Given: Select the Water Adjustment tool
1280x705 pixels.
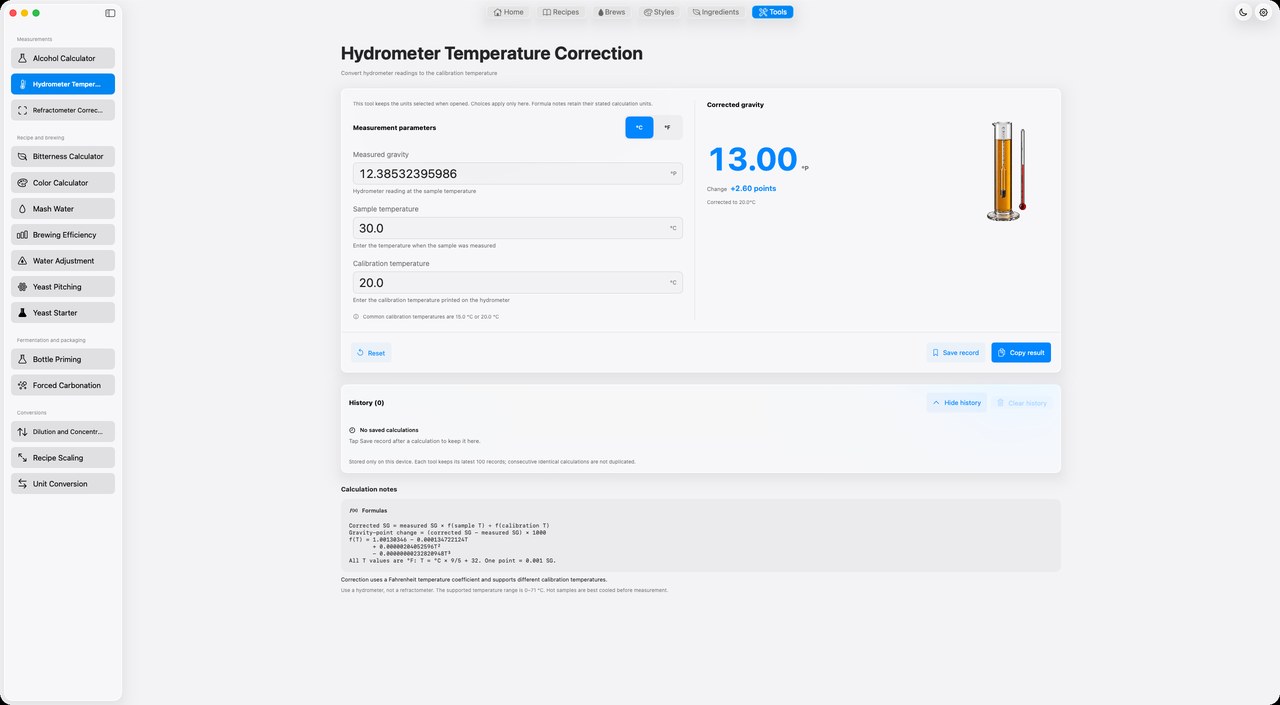Looking at the screenshot, I should pos(63,260).
